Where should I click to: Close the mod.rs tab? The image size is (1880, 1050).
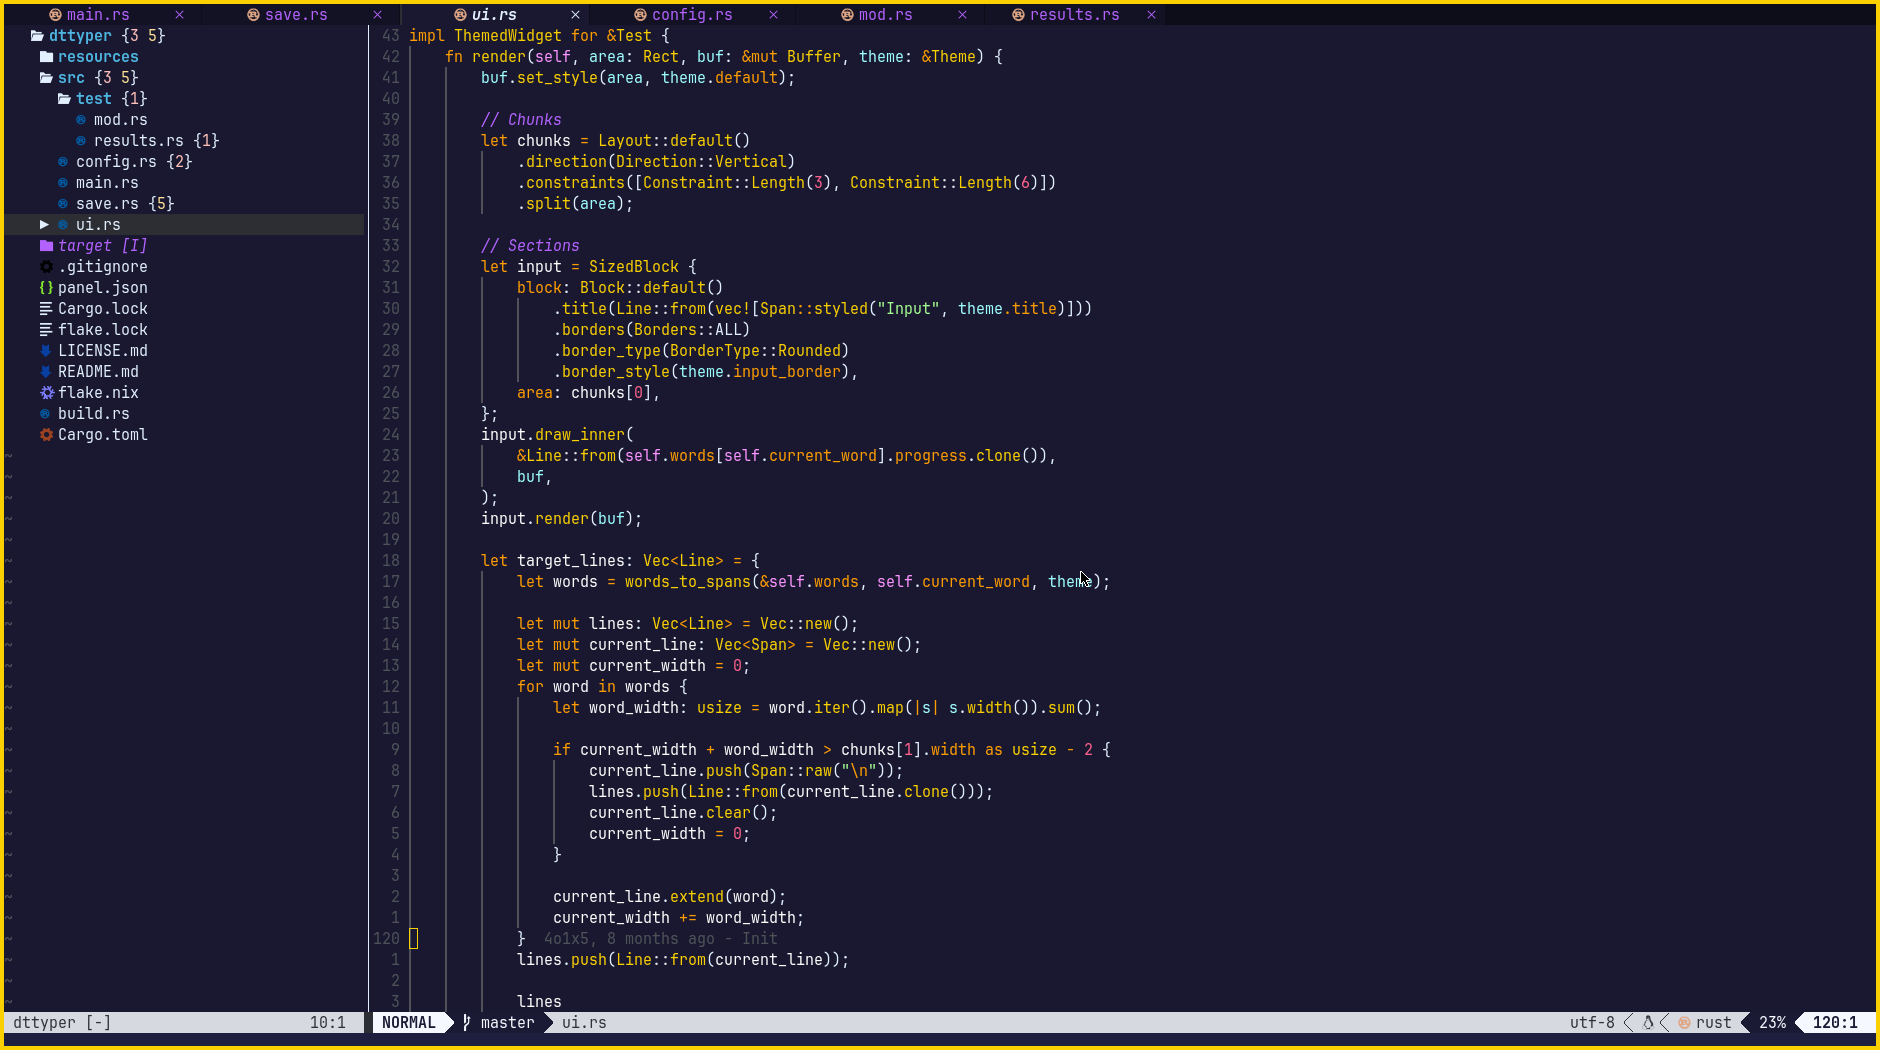(962, 15)
